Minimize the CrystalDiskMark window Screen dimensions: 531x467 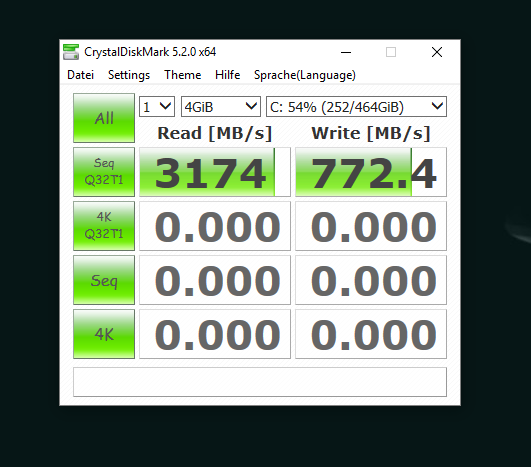pos(346,52)
